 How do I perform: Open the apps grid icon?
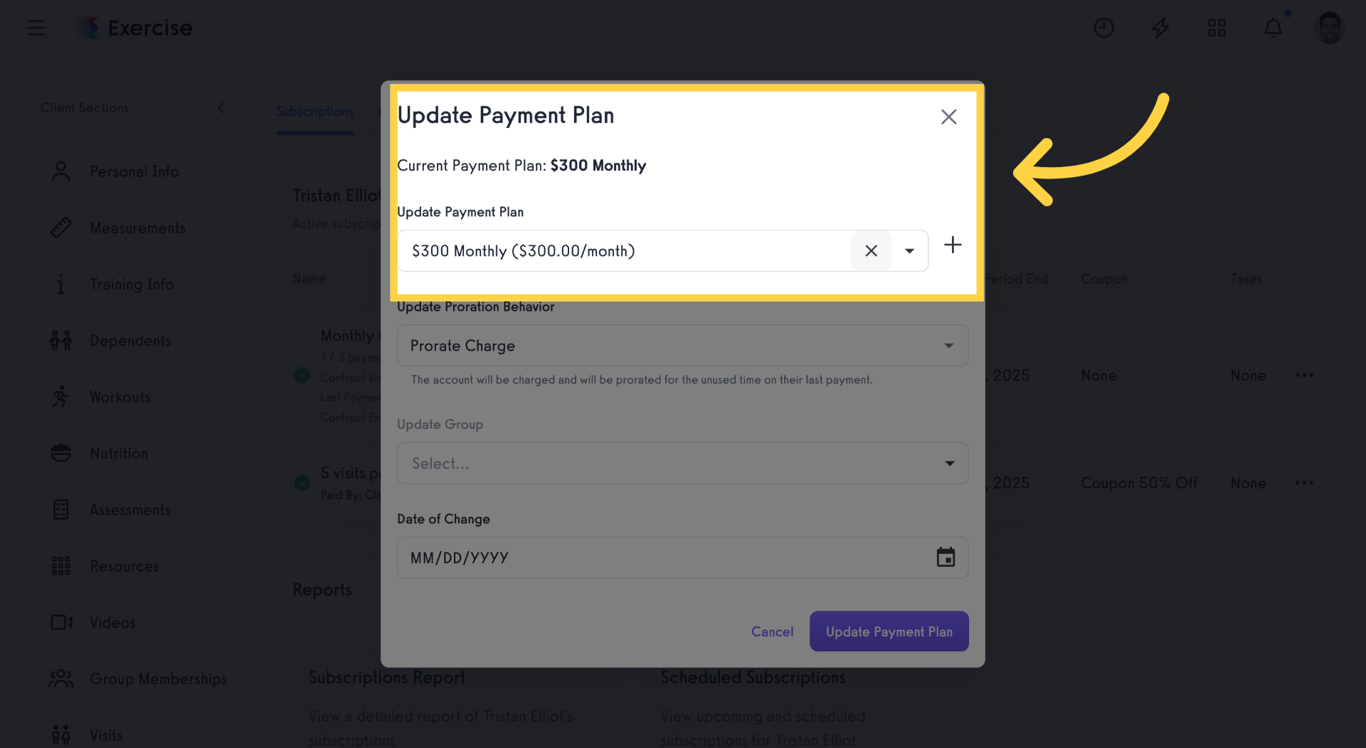click(1217, 27)
